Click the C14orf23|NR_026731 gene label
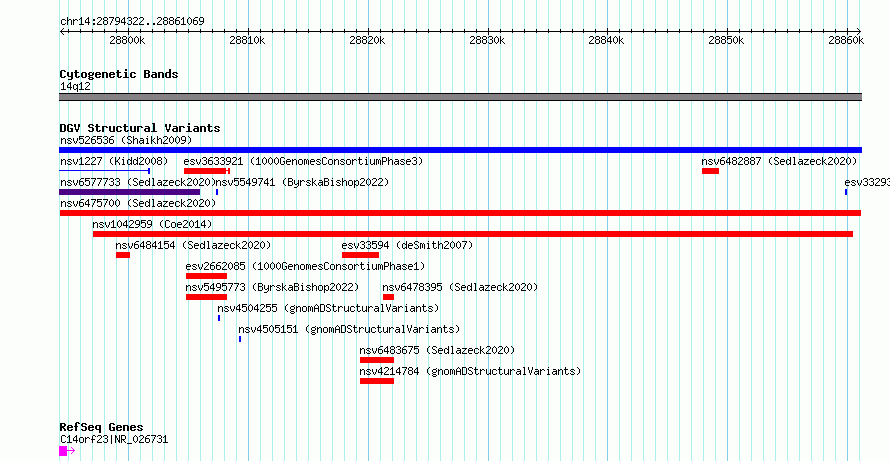This screenshot has width=890, height=461. (114, 439)
